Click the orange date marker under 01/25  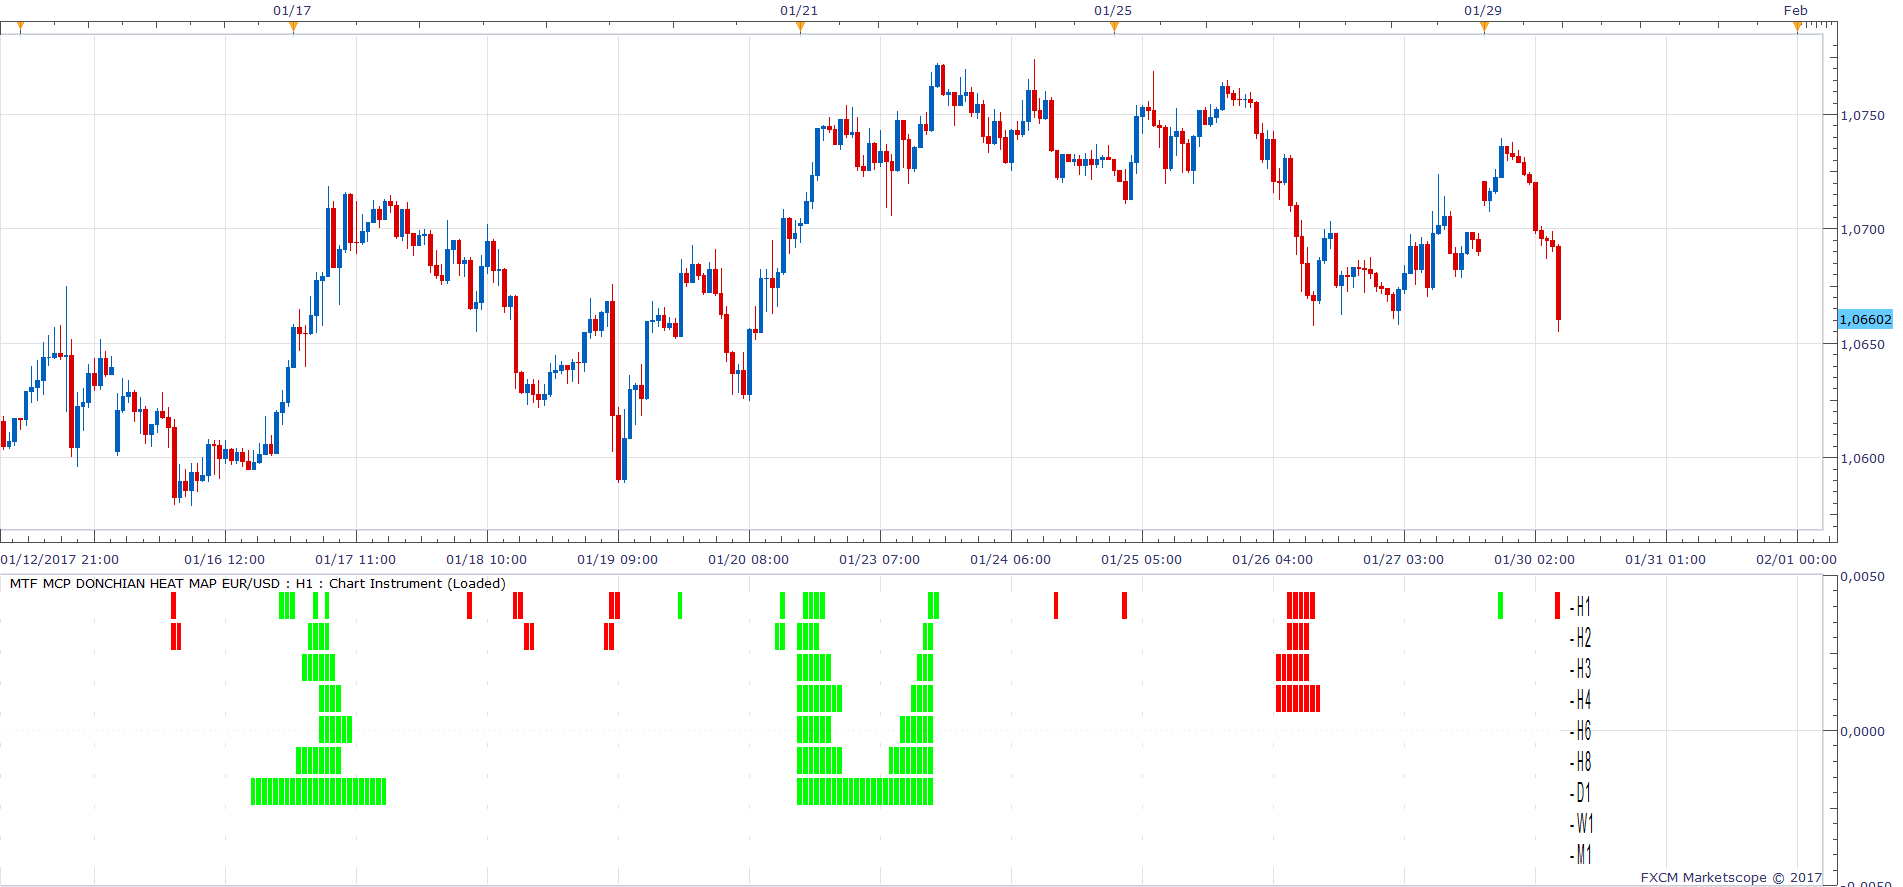point(1114,27)
